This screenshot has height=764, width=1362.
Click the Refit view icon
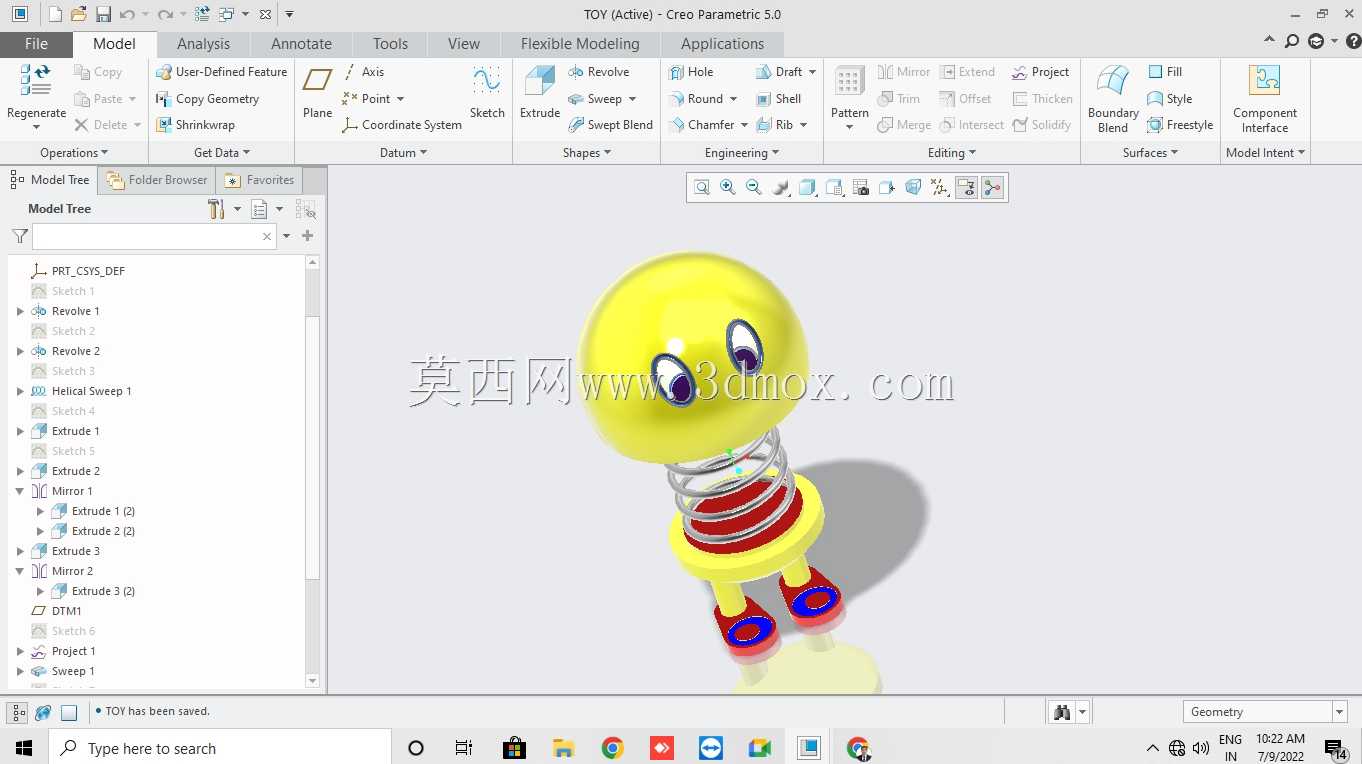(x=702, y=187)
